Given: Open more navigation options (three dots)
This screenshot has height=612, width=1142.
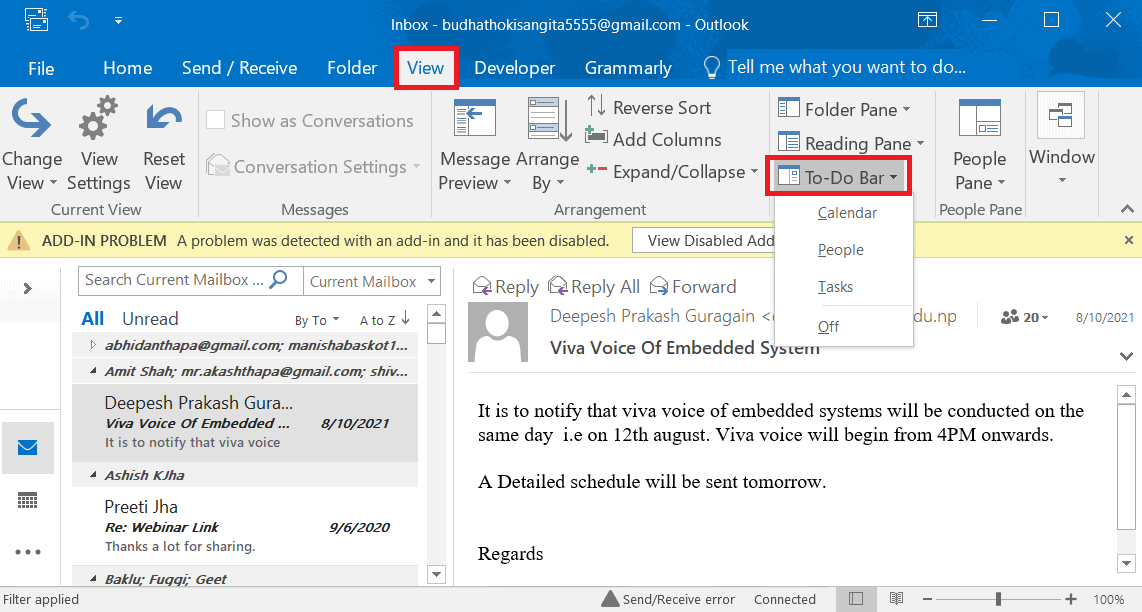Looking at the screenshot, I should [x=28, y=552].
